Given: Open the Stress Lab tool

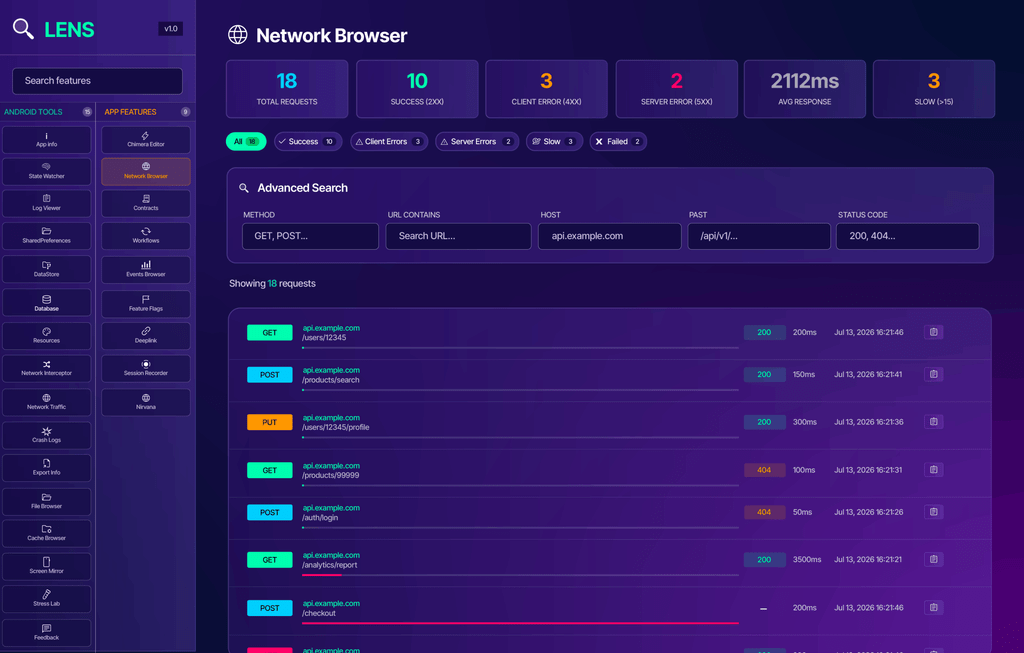Looking at the screenshot, I should pos(46,599).
